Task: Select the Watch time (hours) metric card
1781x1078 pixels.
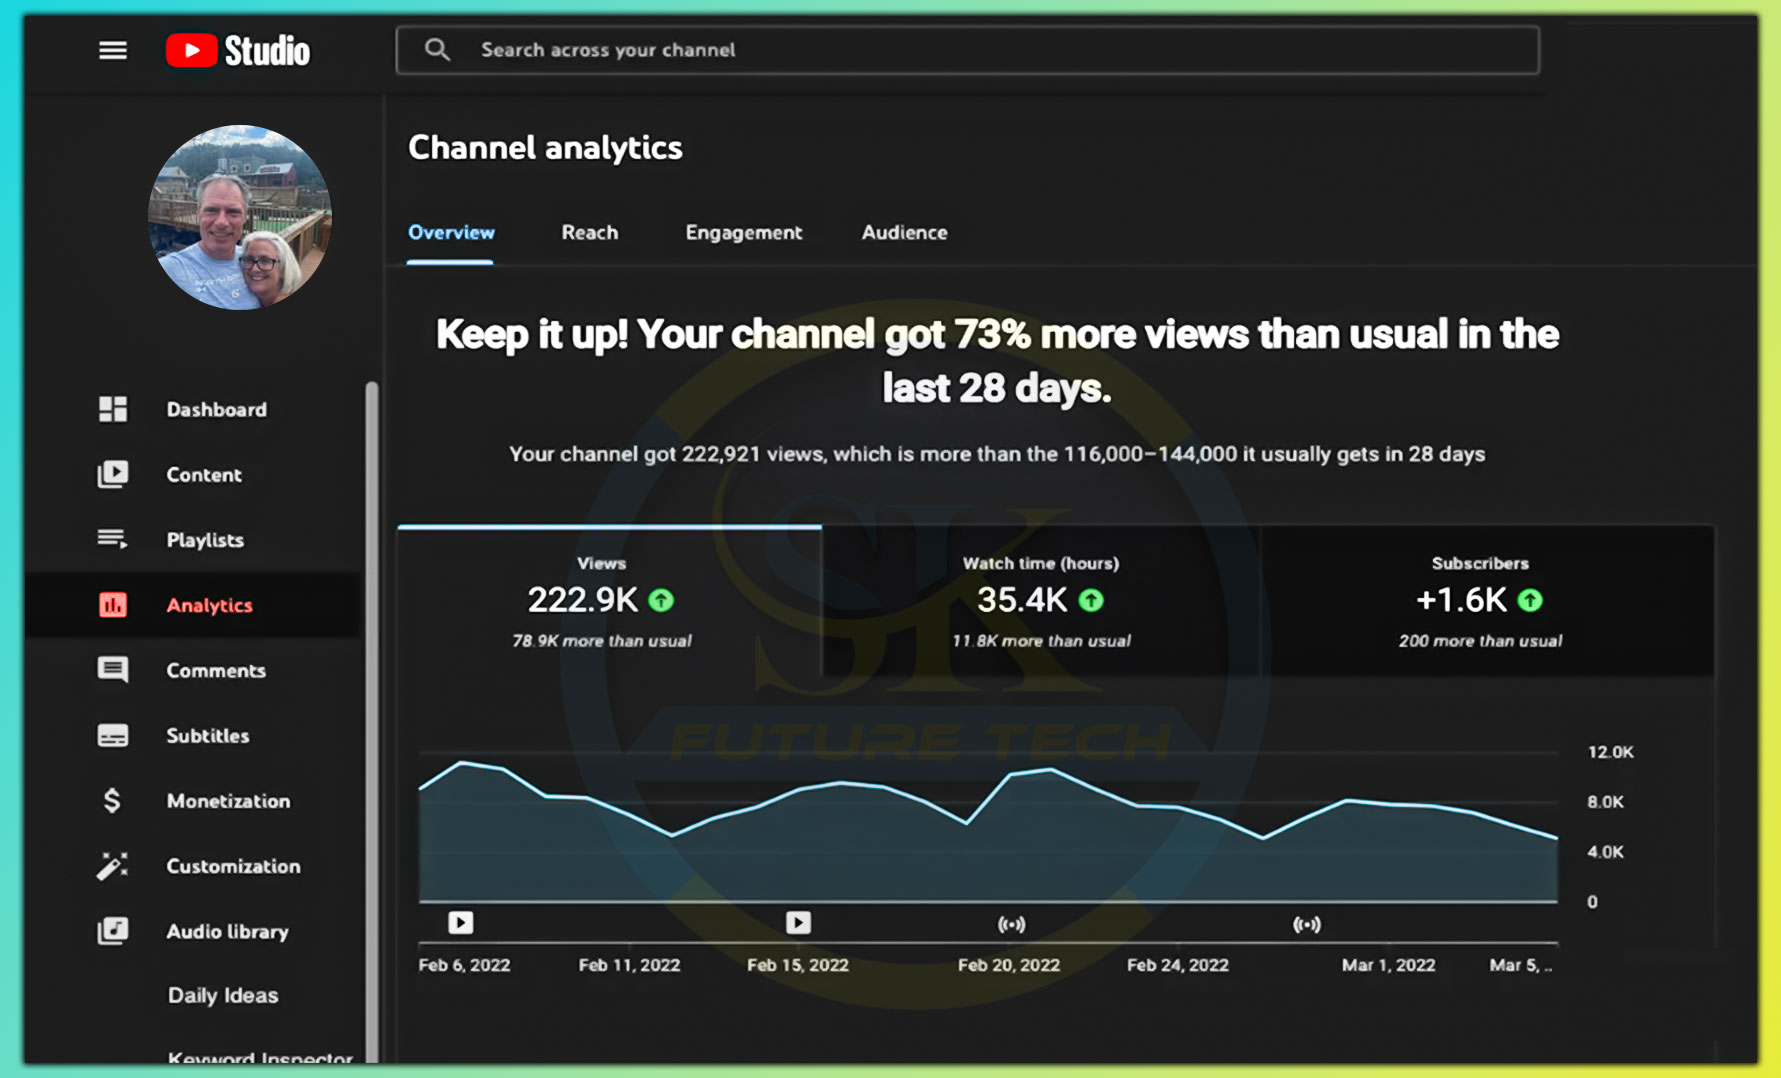Action: (x=1040, y=601)
